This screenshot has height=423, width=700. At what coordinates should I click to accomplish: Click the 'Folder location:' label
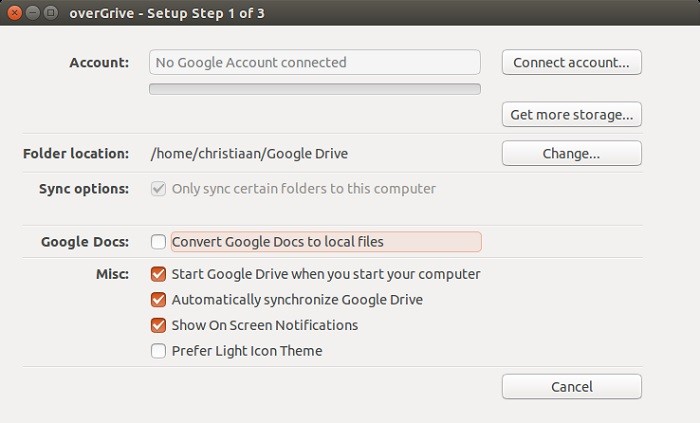[x=76, y=153]
